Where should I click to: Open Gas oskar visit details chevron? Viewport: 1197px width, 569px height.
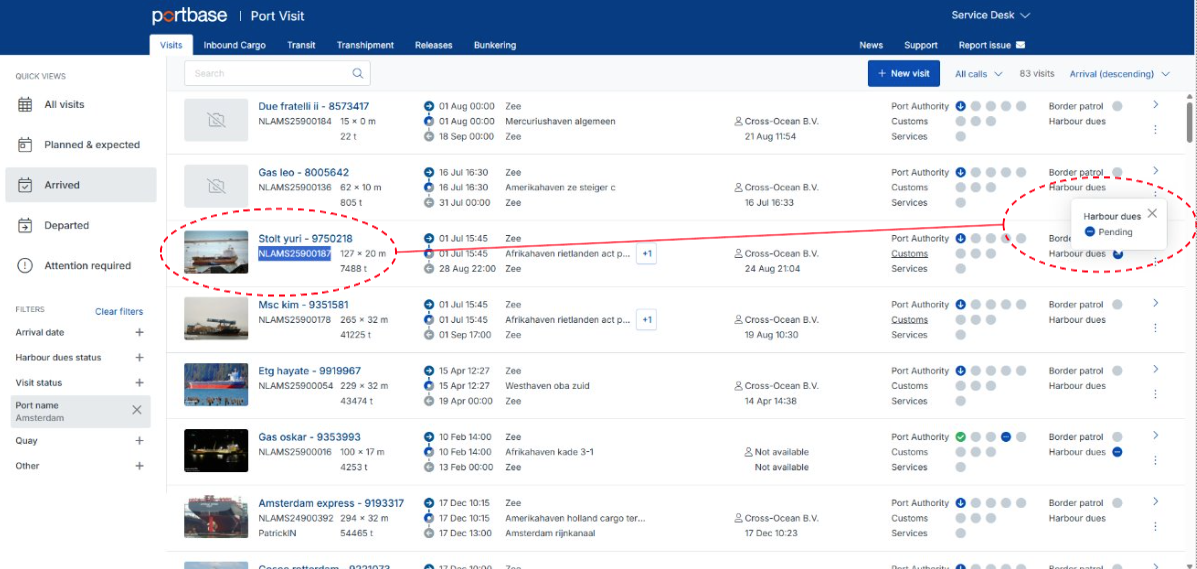tap(1155, 435)
